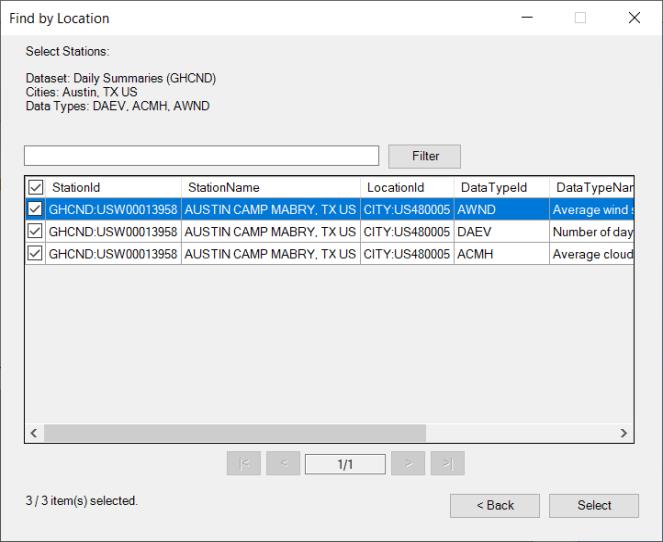Uncheck the AWND row checkbox

(x=36, y=210)
